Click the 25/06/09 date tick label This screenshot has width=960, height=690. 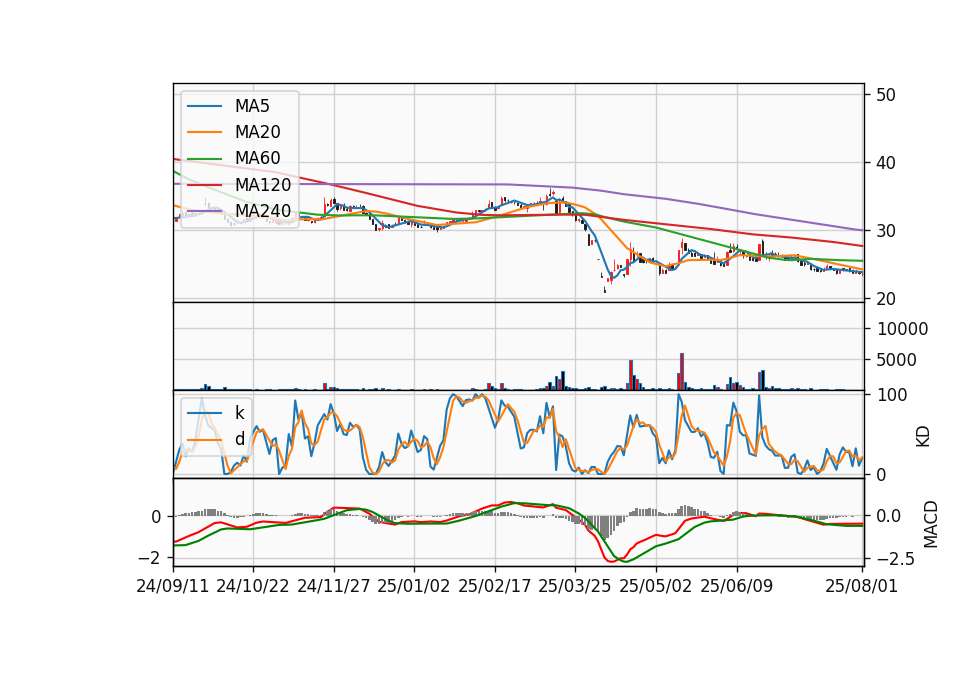coord(737,586)
